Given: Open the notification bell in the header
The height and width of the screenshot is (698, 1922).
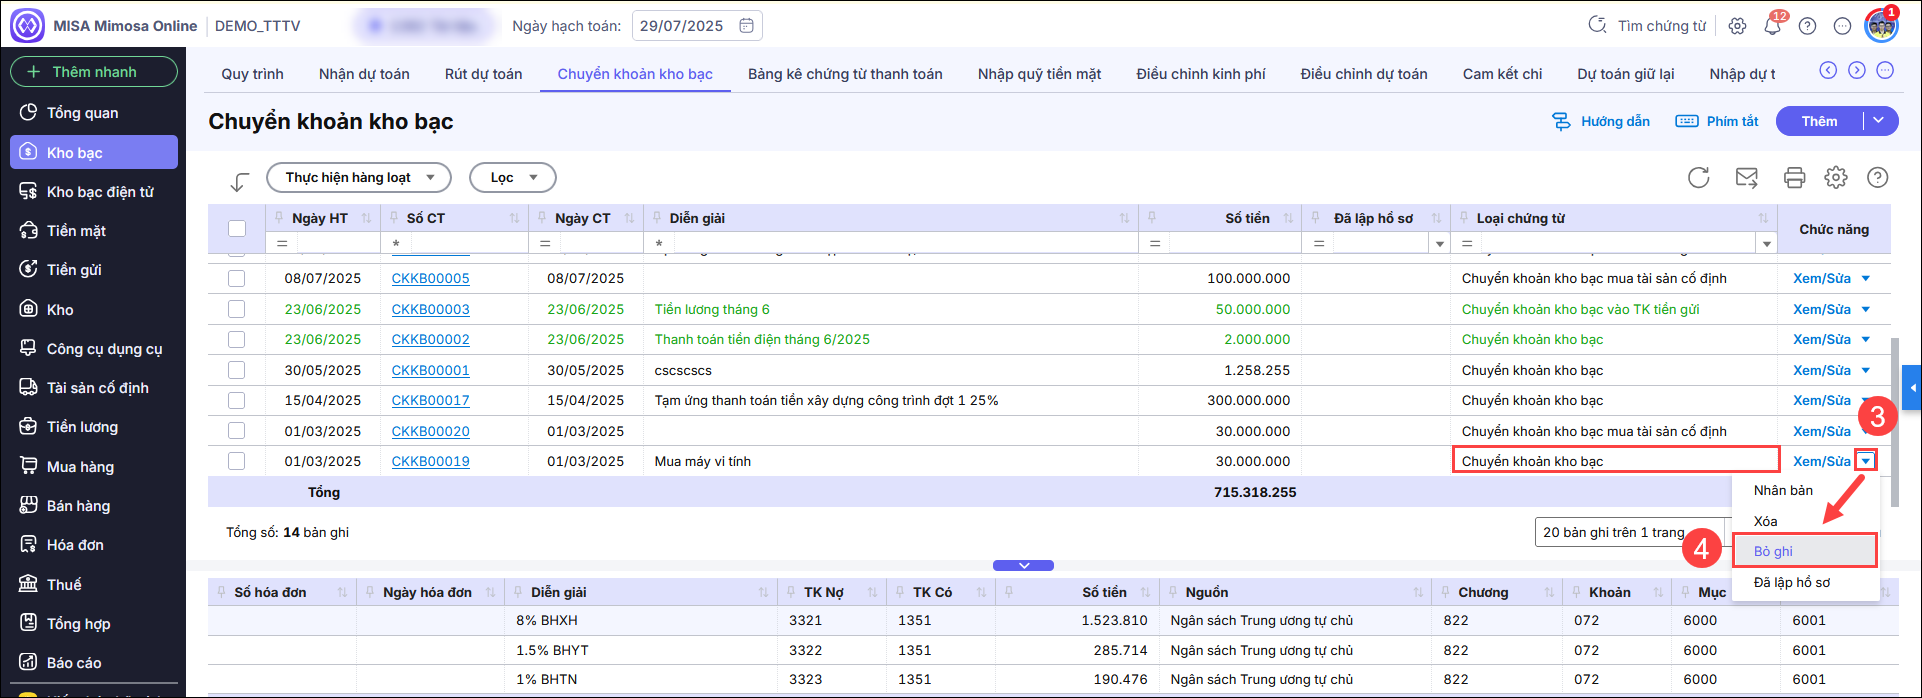Looking at the screenshot, I should click(1772, 26).
